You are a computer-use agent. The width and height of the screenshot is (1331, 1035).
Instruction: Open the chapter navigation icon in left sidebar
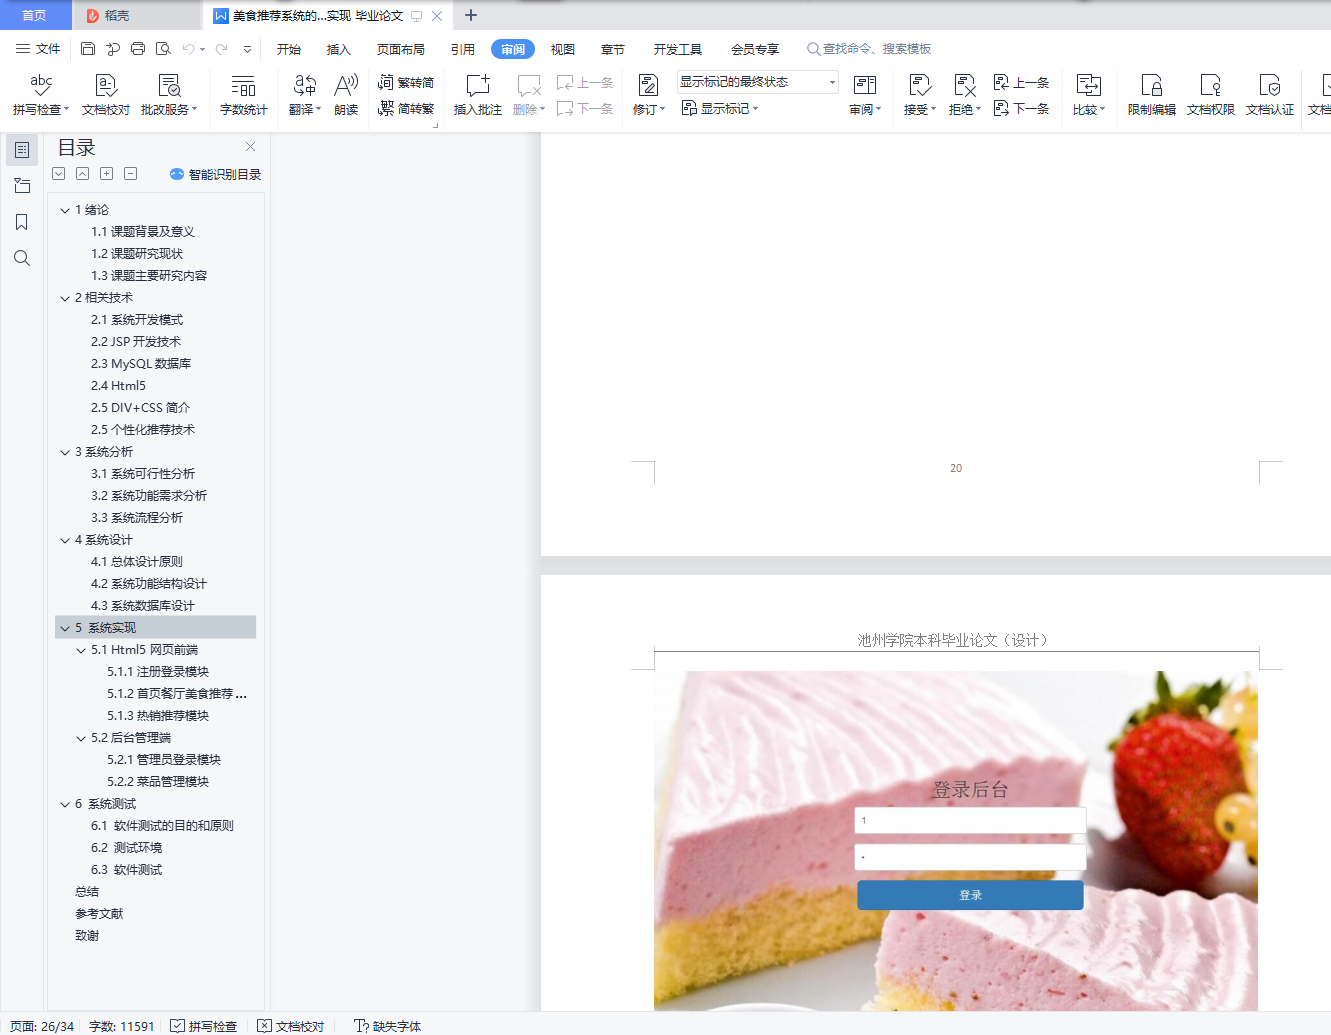pyautogui.click(x=22, y=186)
